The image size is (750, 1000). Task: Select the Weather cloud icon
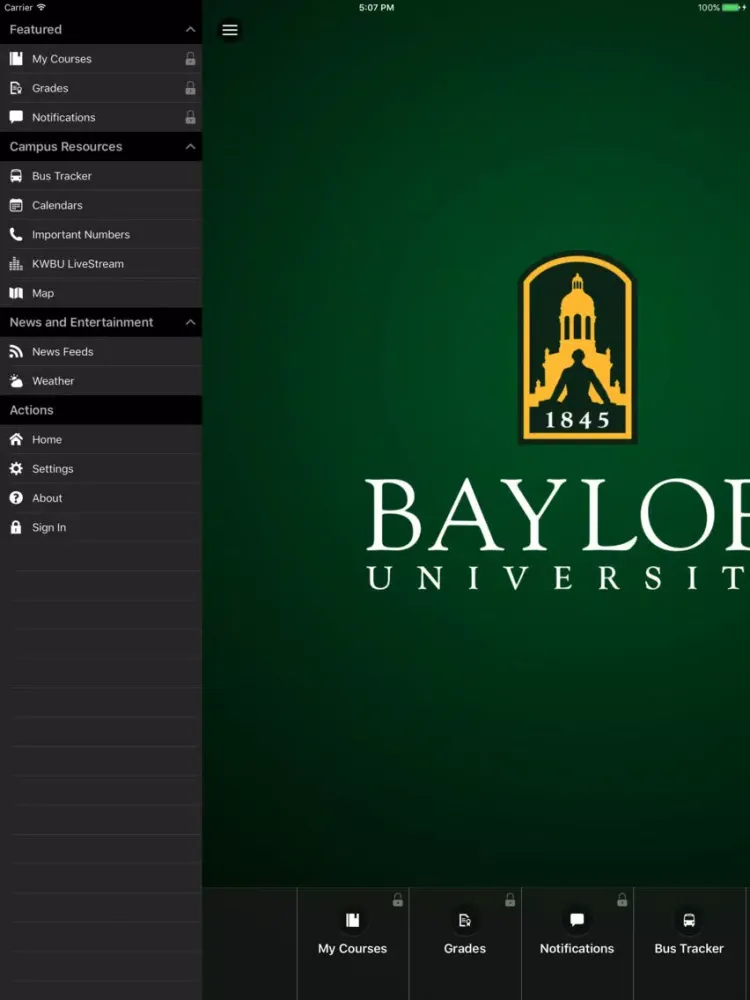pyautogui.click(x=16, y=381)
